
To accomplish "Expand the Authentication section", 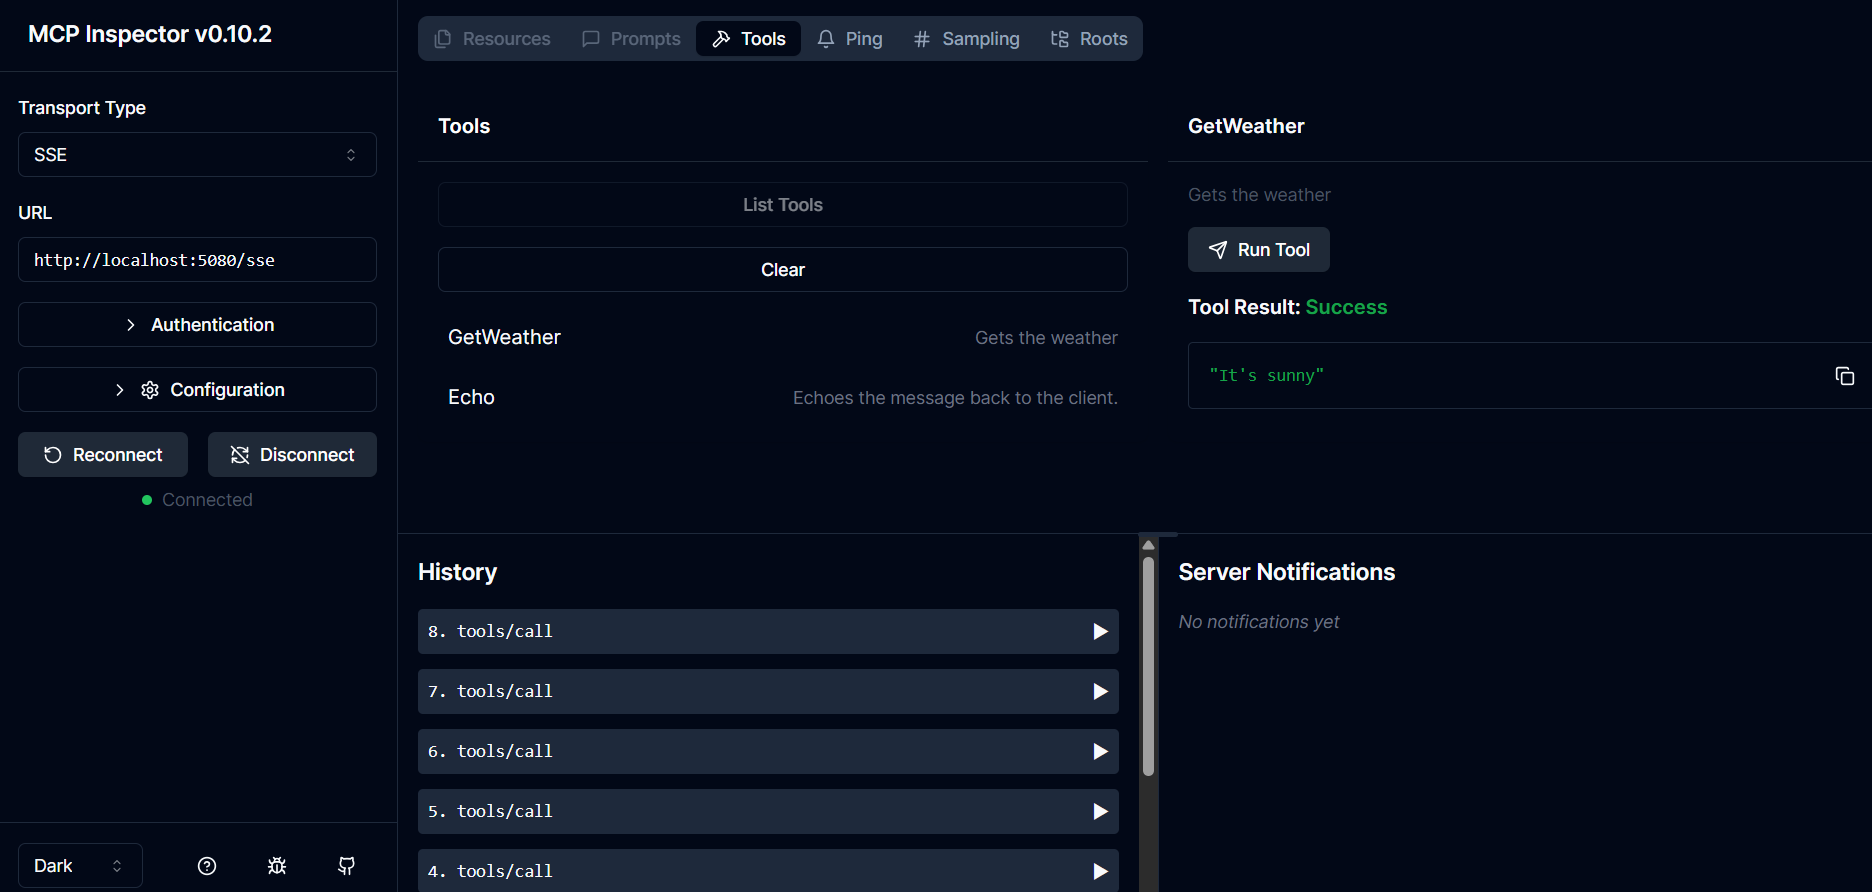I will click(x=197, y=325).
